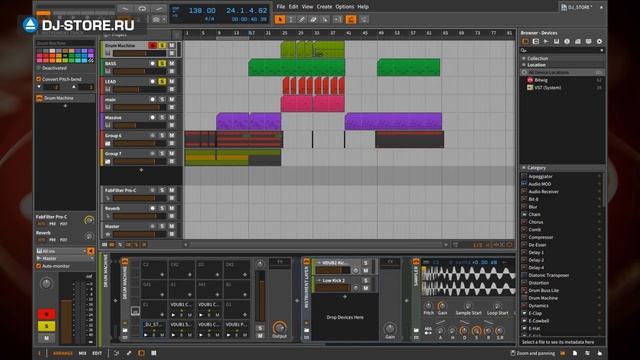The width and height of the screenshot is (640, 360).
Task: Open the clips tab icon in browser
Action: 578,41
